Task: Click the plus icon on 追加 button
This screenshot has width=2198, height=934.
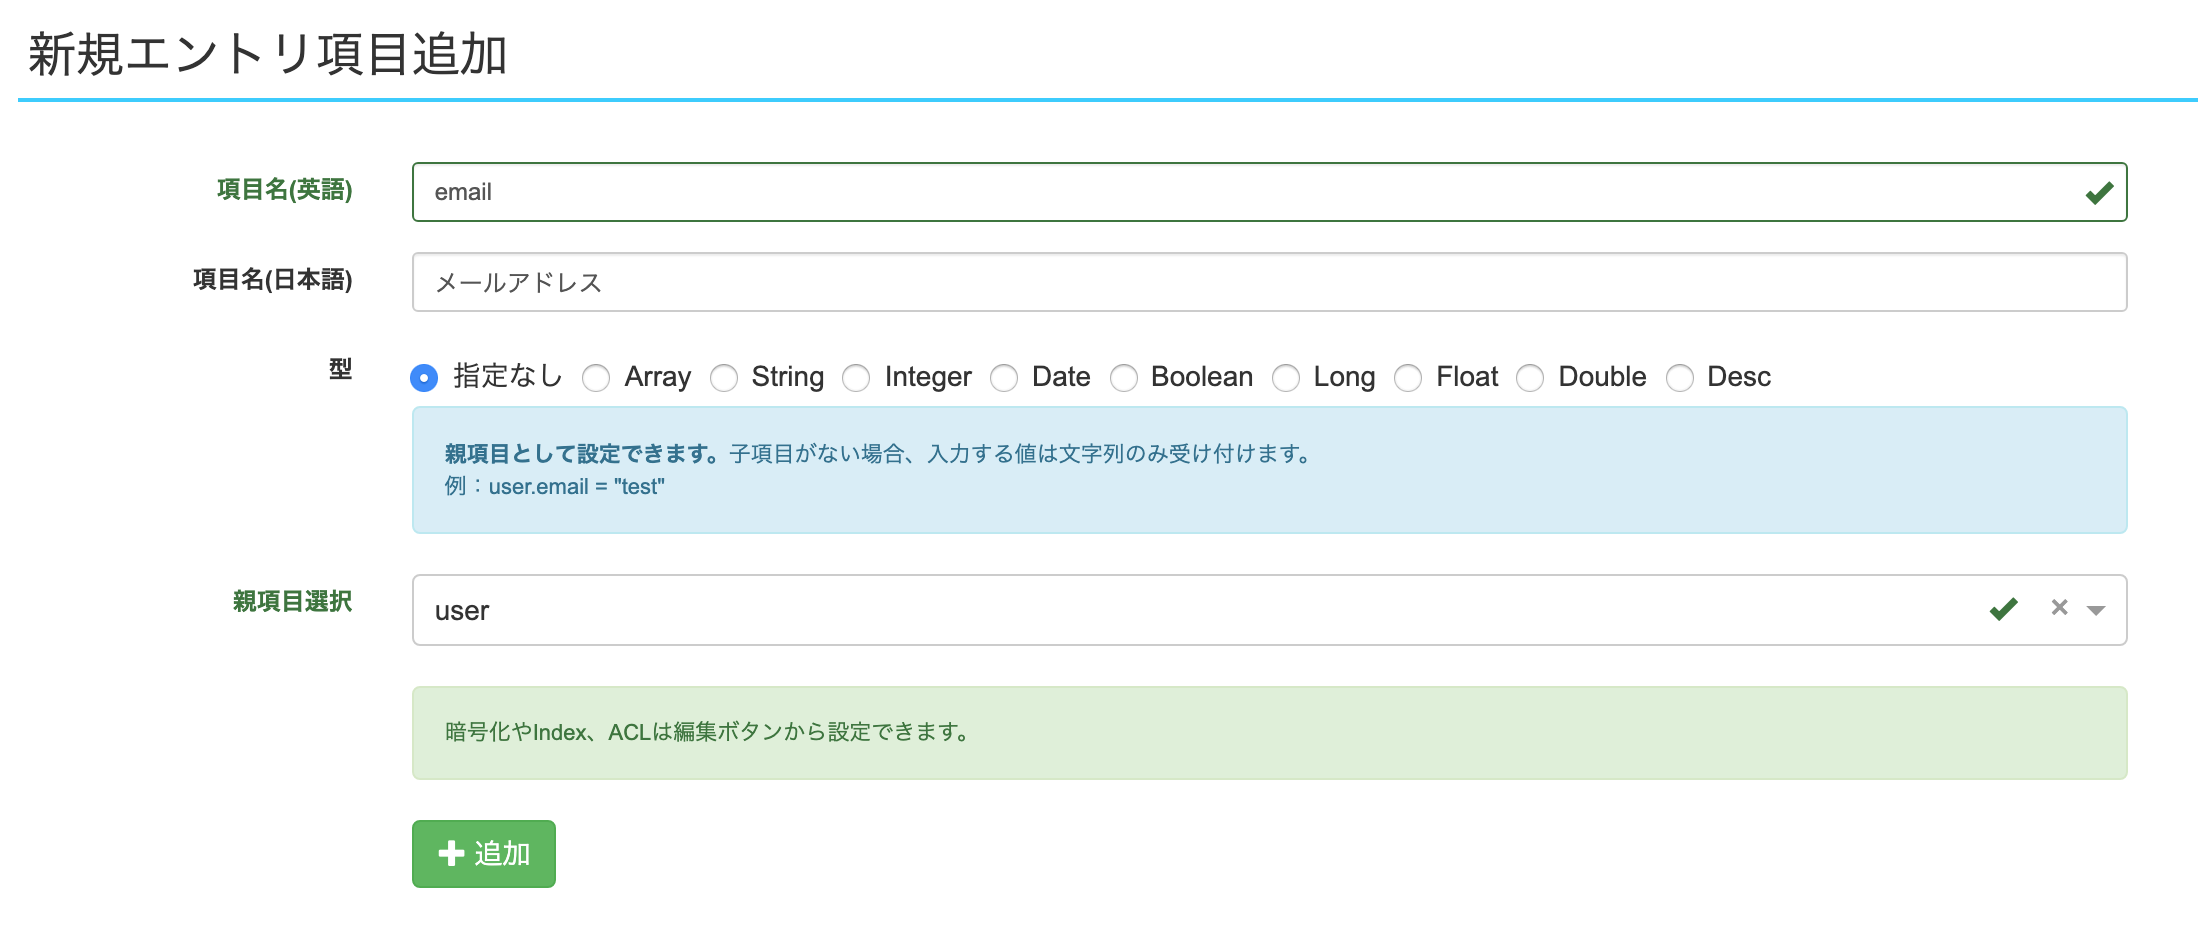Action: coord(451,853)
